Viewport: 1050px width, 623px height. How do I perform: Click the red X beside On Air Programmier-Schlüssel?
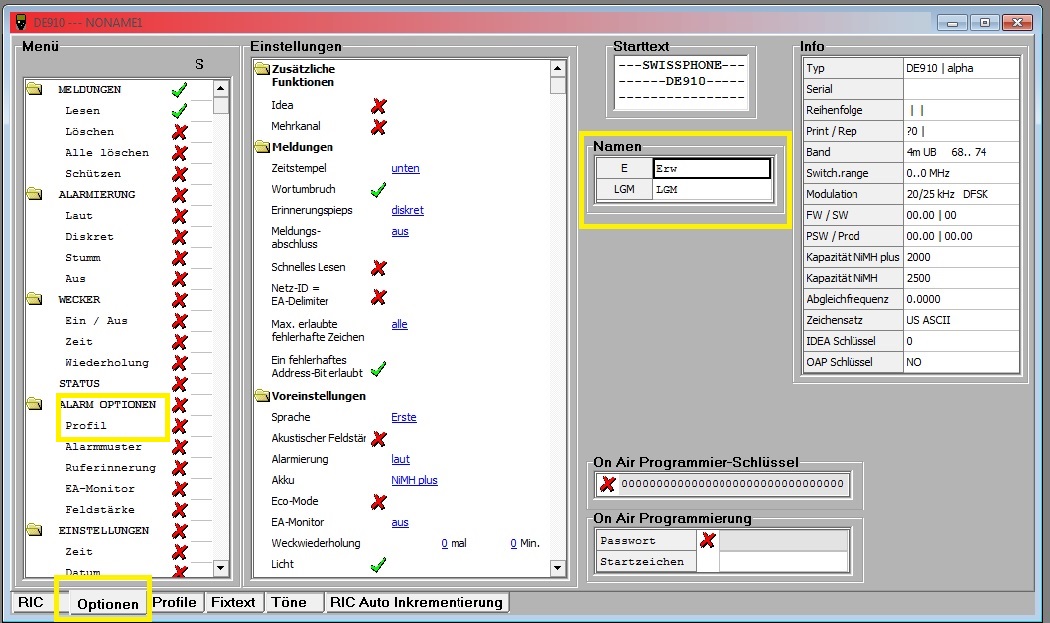pos(607,485)
